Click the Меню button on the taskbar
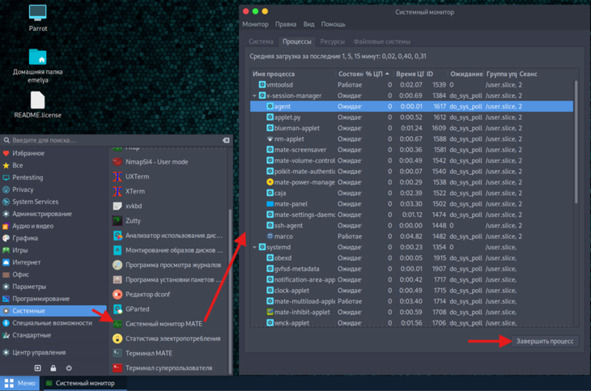 [20, 383]
